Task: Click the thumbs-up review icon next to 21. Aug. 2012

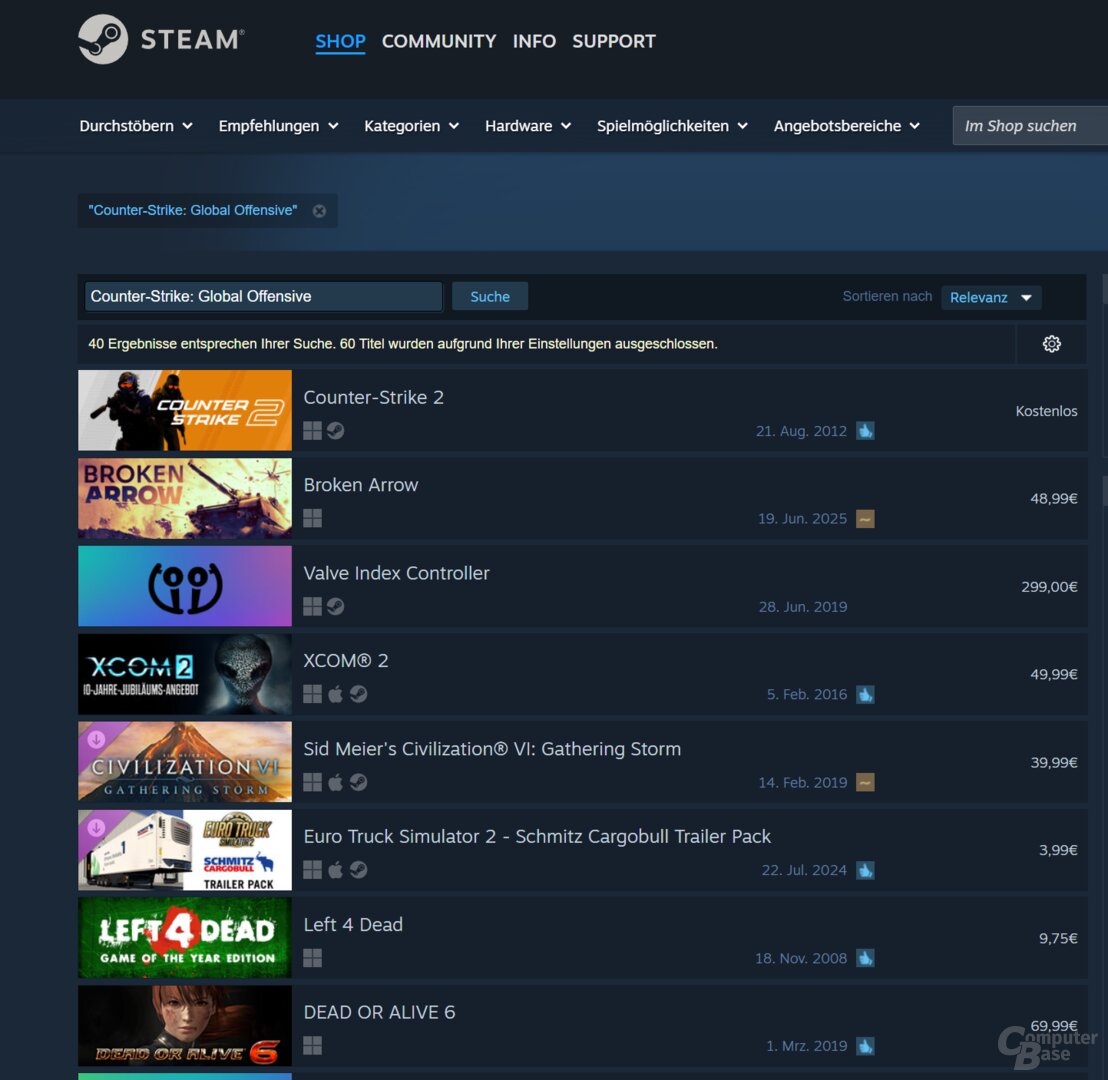Action: (x=865, y=430)
